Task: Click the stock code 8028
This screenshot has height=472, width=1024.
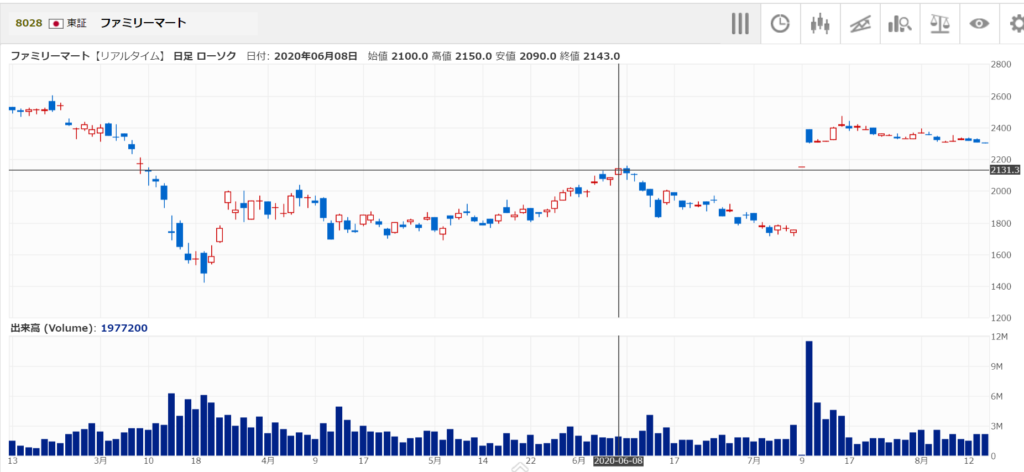Action: tap(29, 23)
